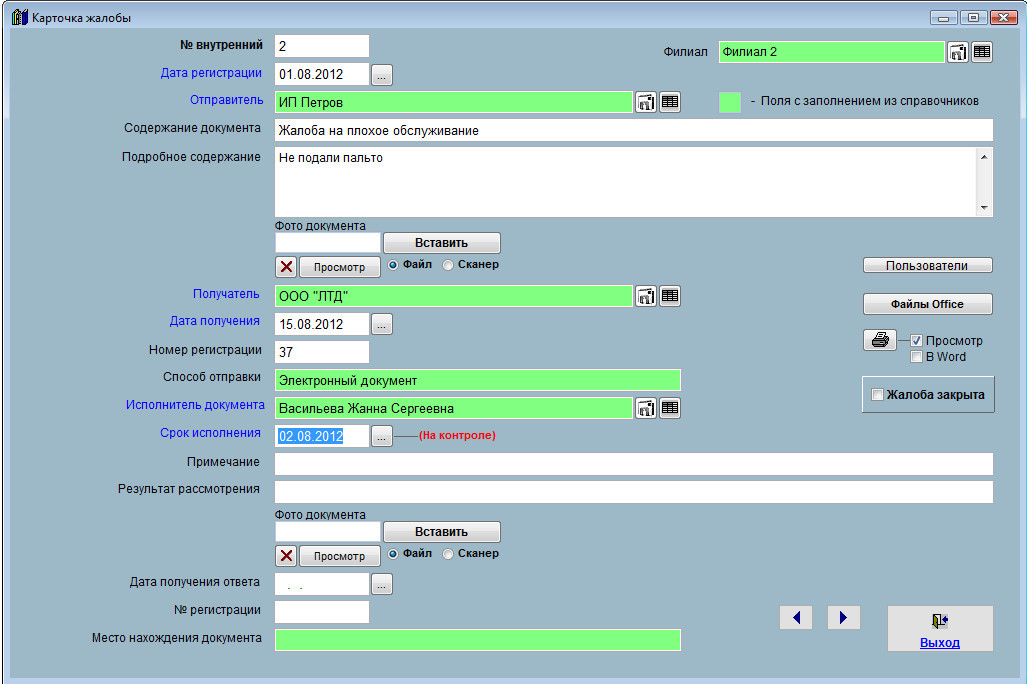Viewport: 1027px width, 684px height.
Task: Open date picker for Срок исполнения
Action: coord(382,436)
